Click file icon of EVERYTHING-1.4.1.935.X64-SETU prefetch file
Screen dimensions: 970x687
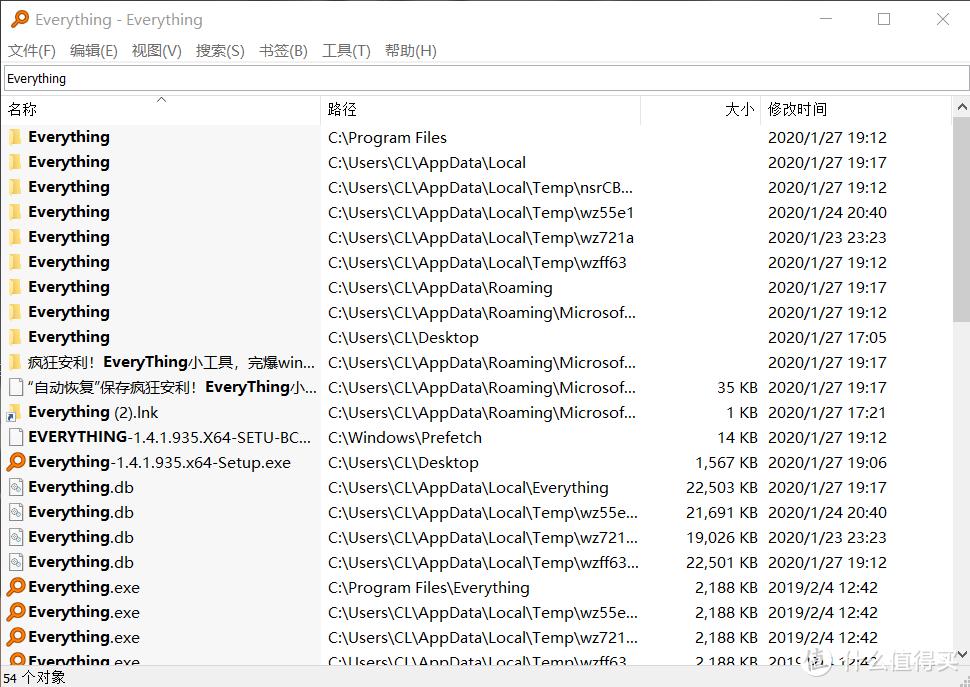16,437
